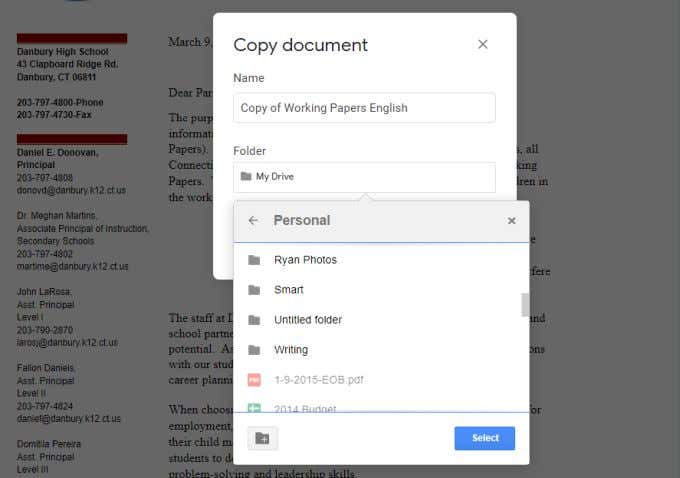Choose the Smart folder in list

tap(377, 290)
